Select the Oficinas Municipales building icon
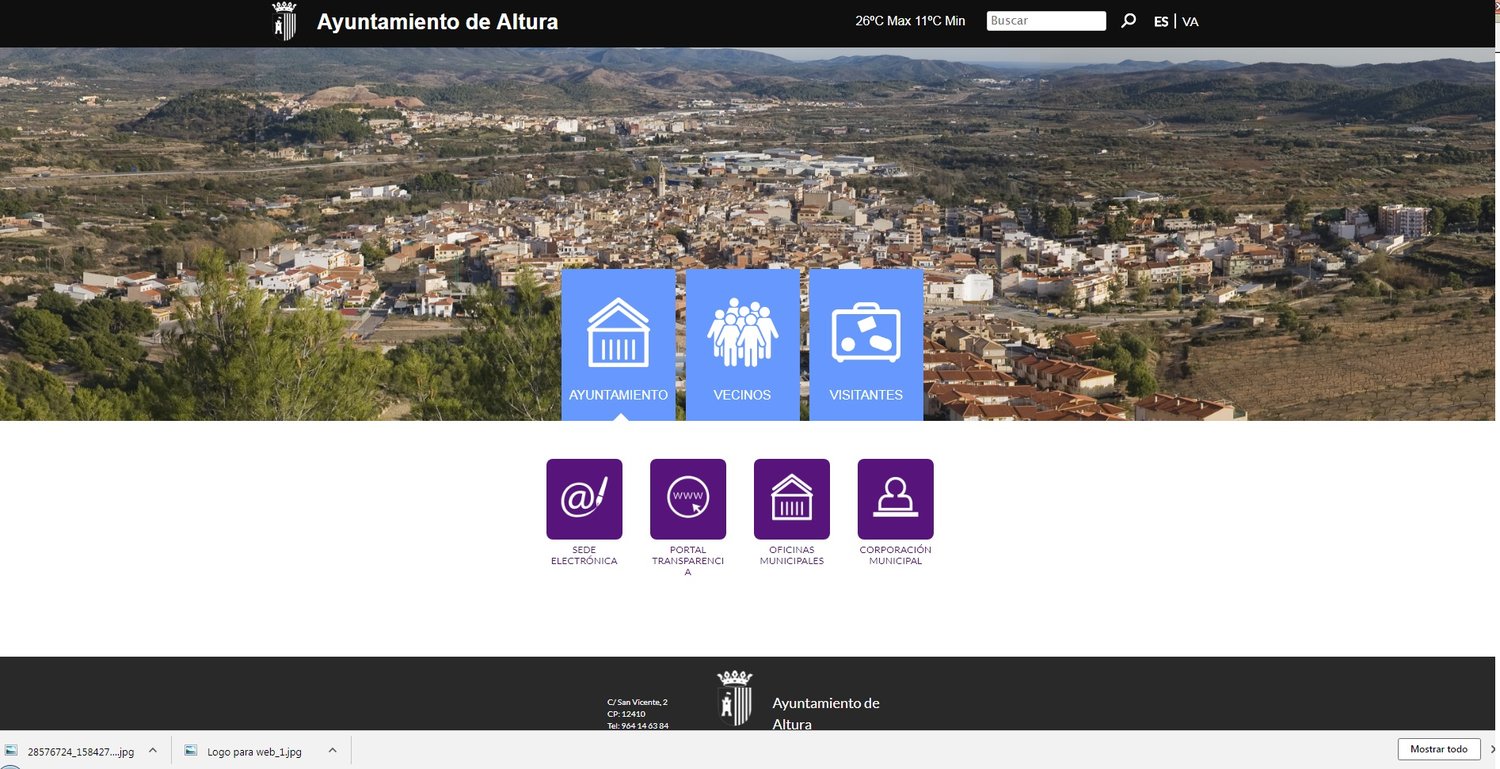This screenshot has height=769, width=1500. [x=791, y=497]
